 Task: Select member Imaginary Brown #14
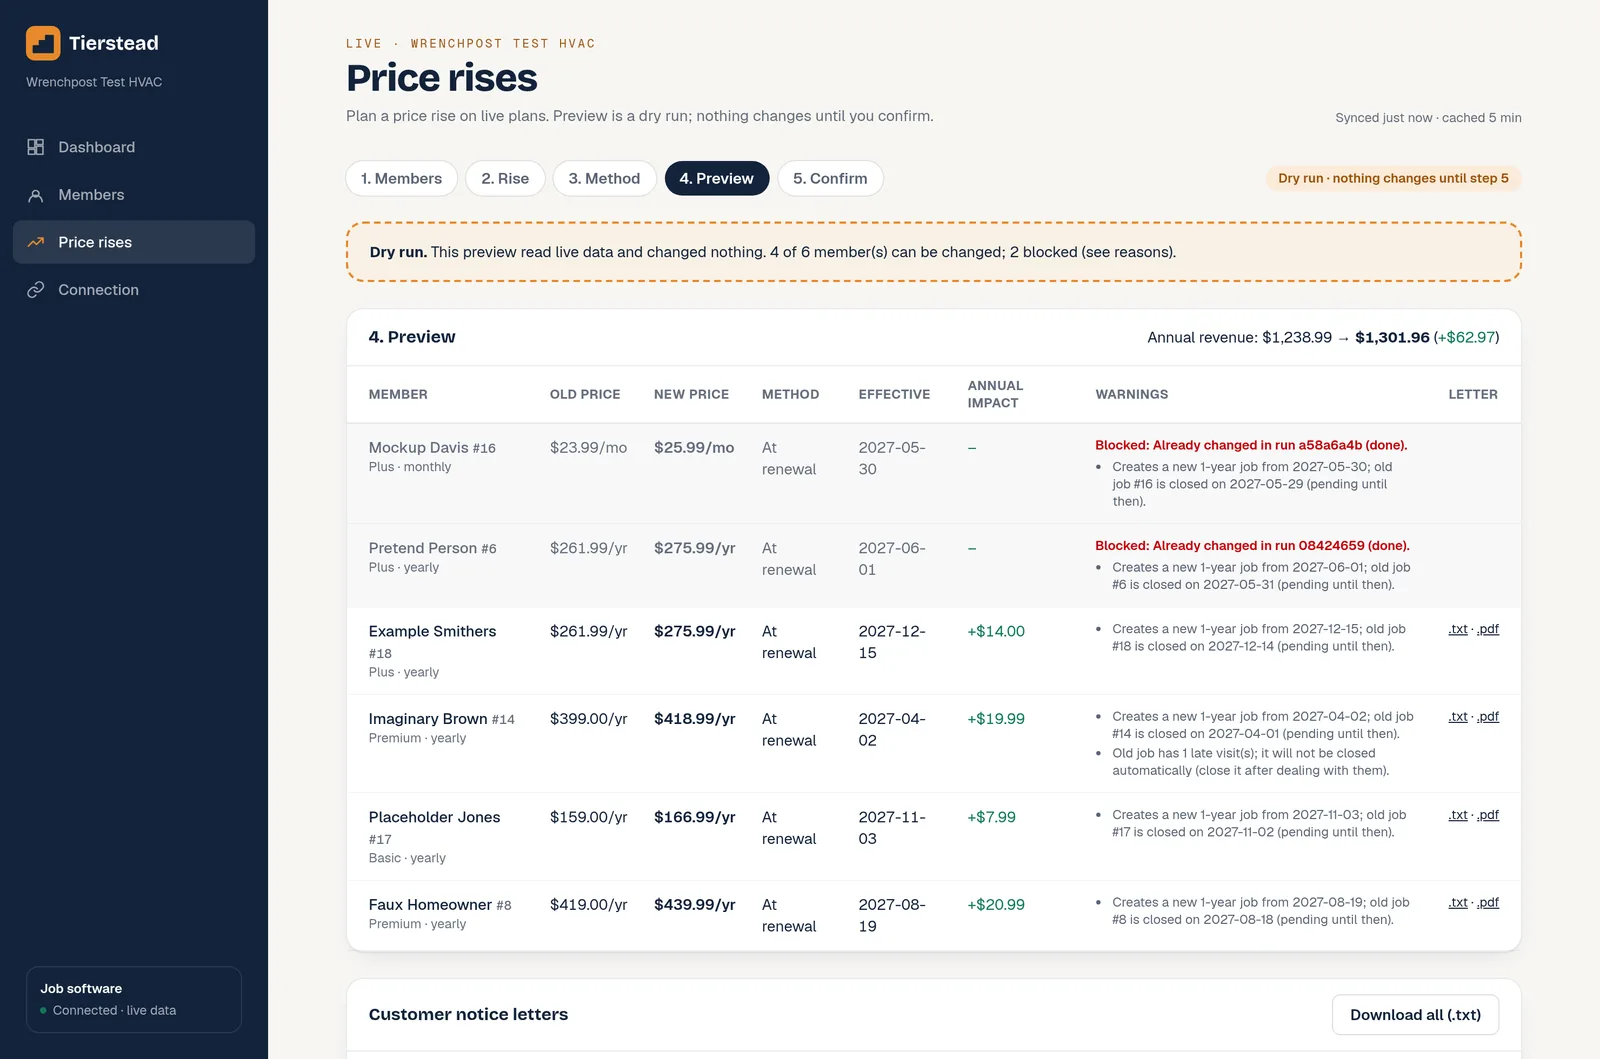pos(441,719)
